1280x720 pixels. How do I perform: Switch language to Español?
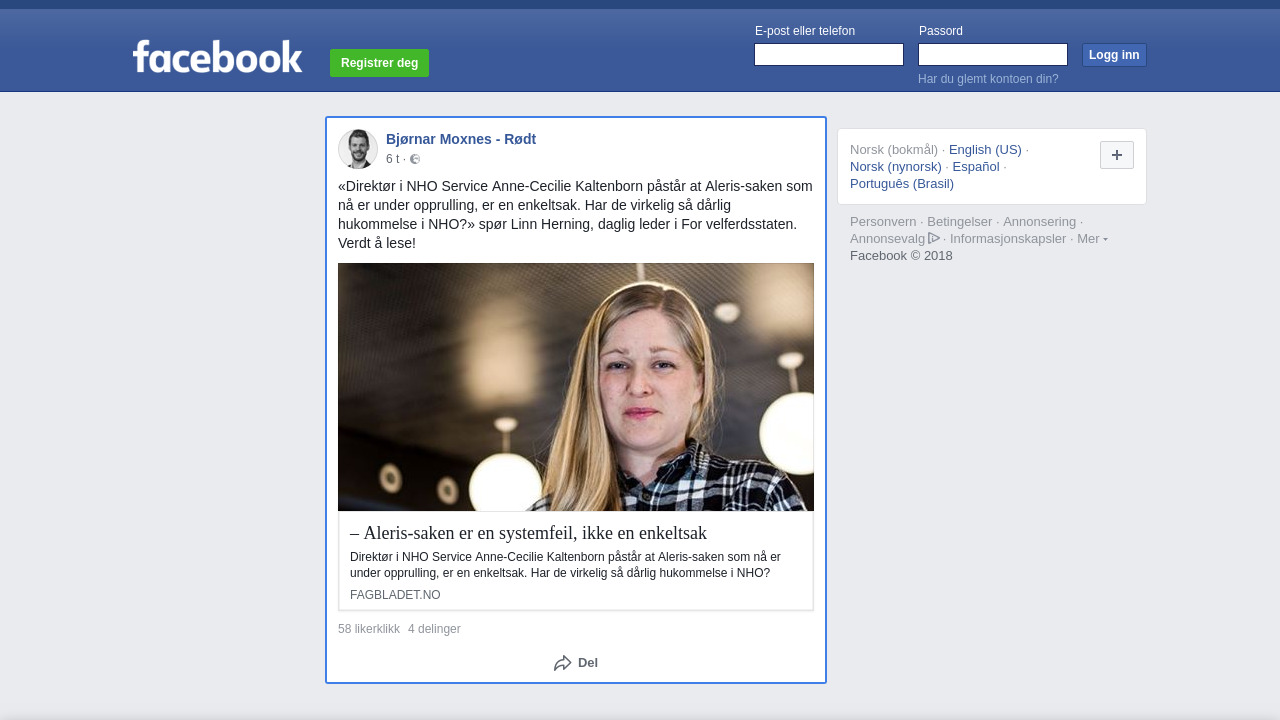(x=976, y=167)
